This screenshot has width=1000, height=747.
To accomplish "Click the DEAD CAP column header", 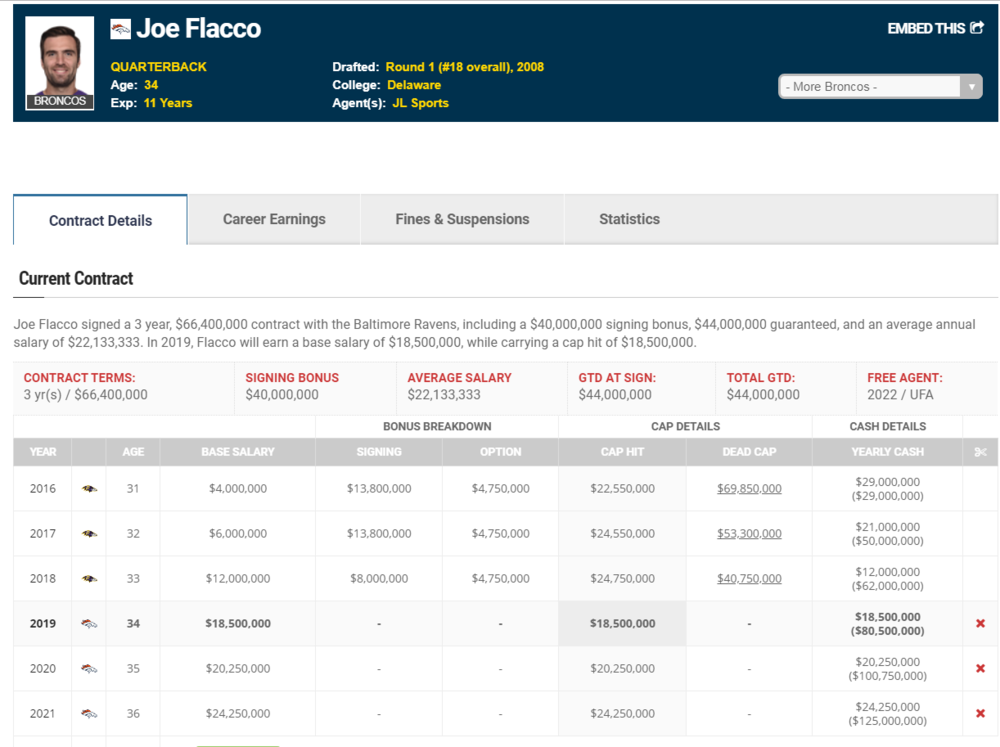I will pyautogui.click(x=749, y=452).
